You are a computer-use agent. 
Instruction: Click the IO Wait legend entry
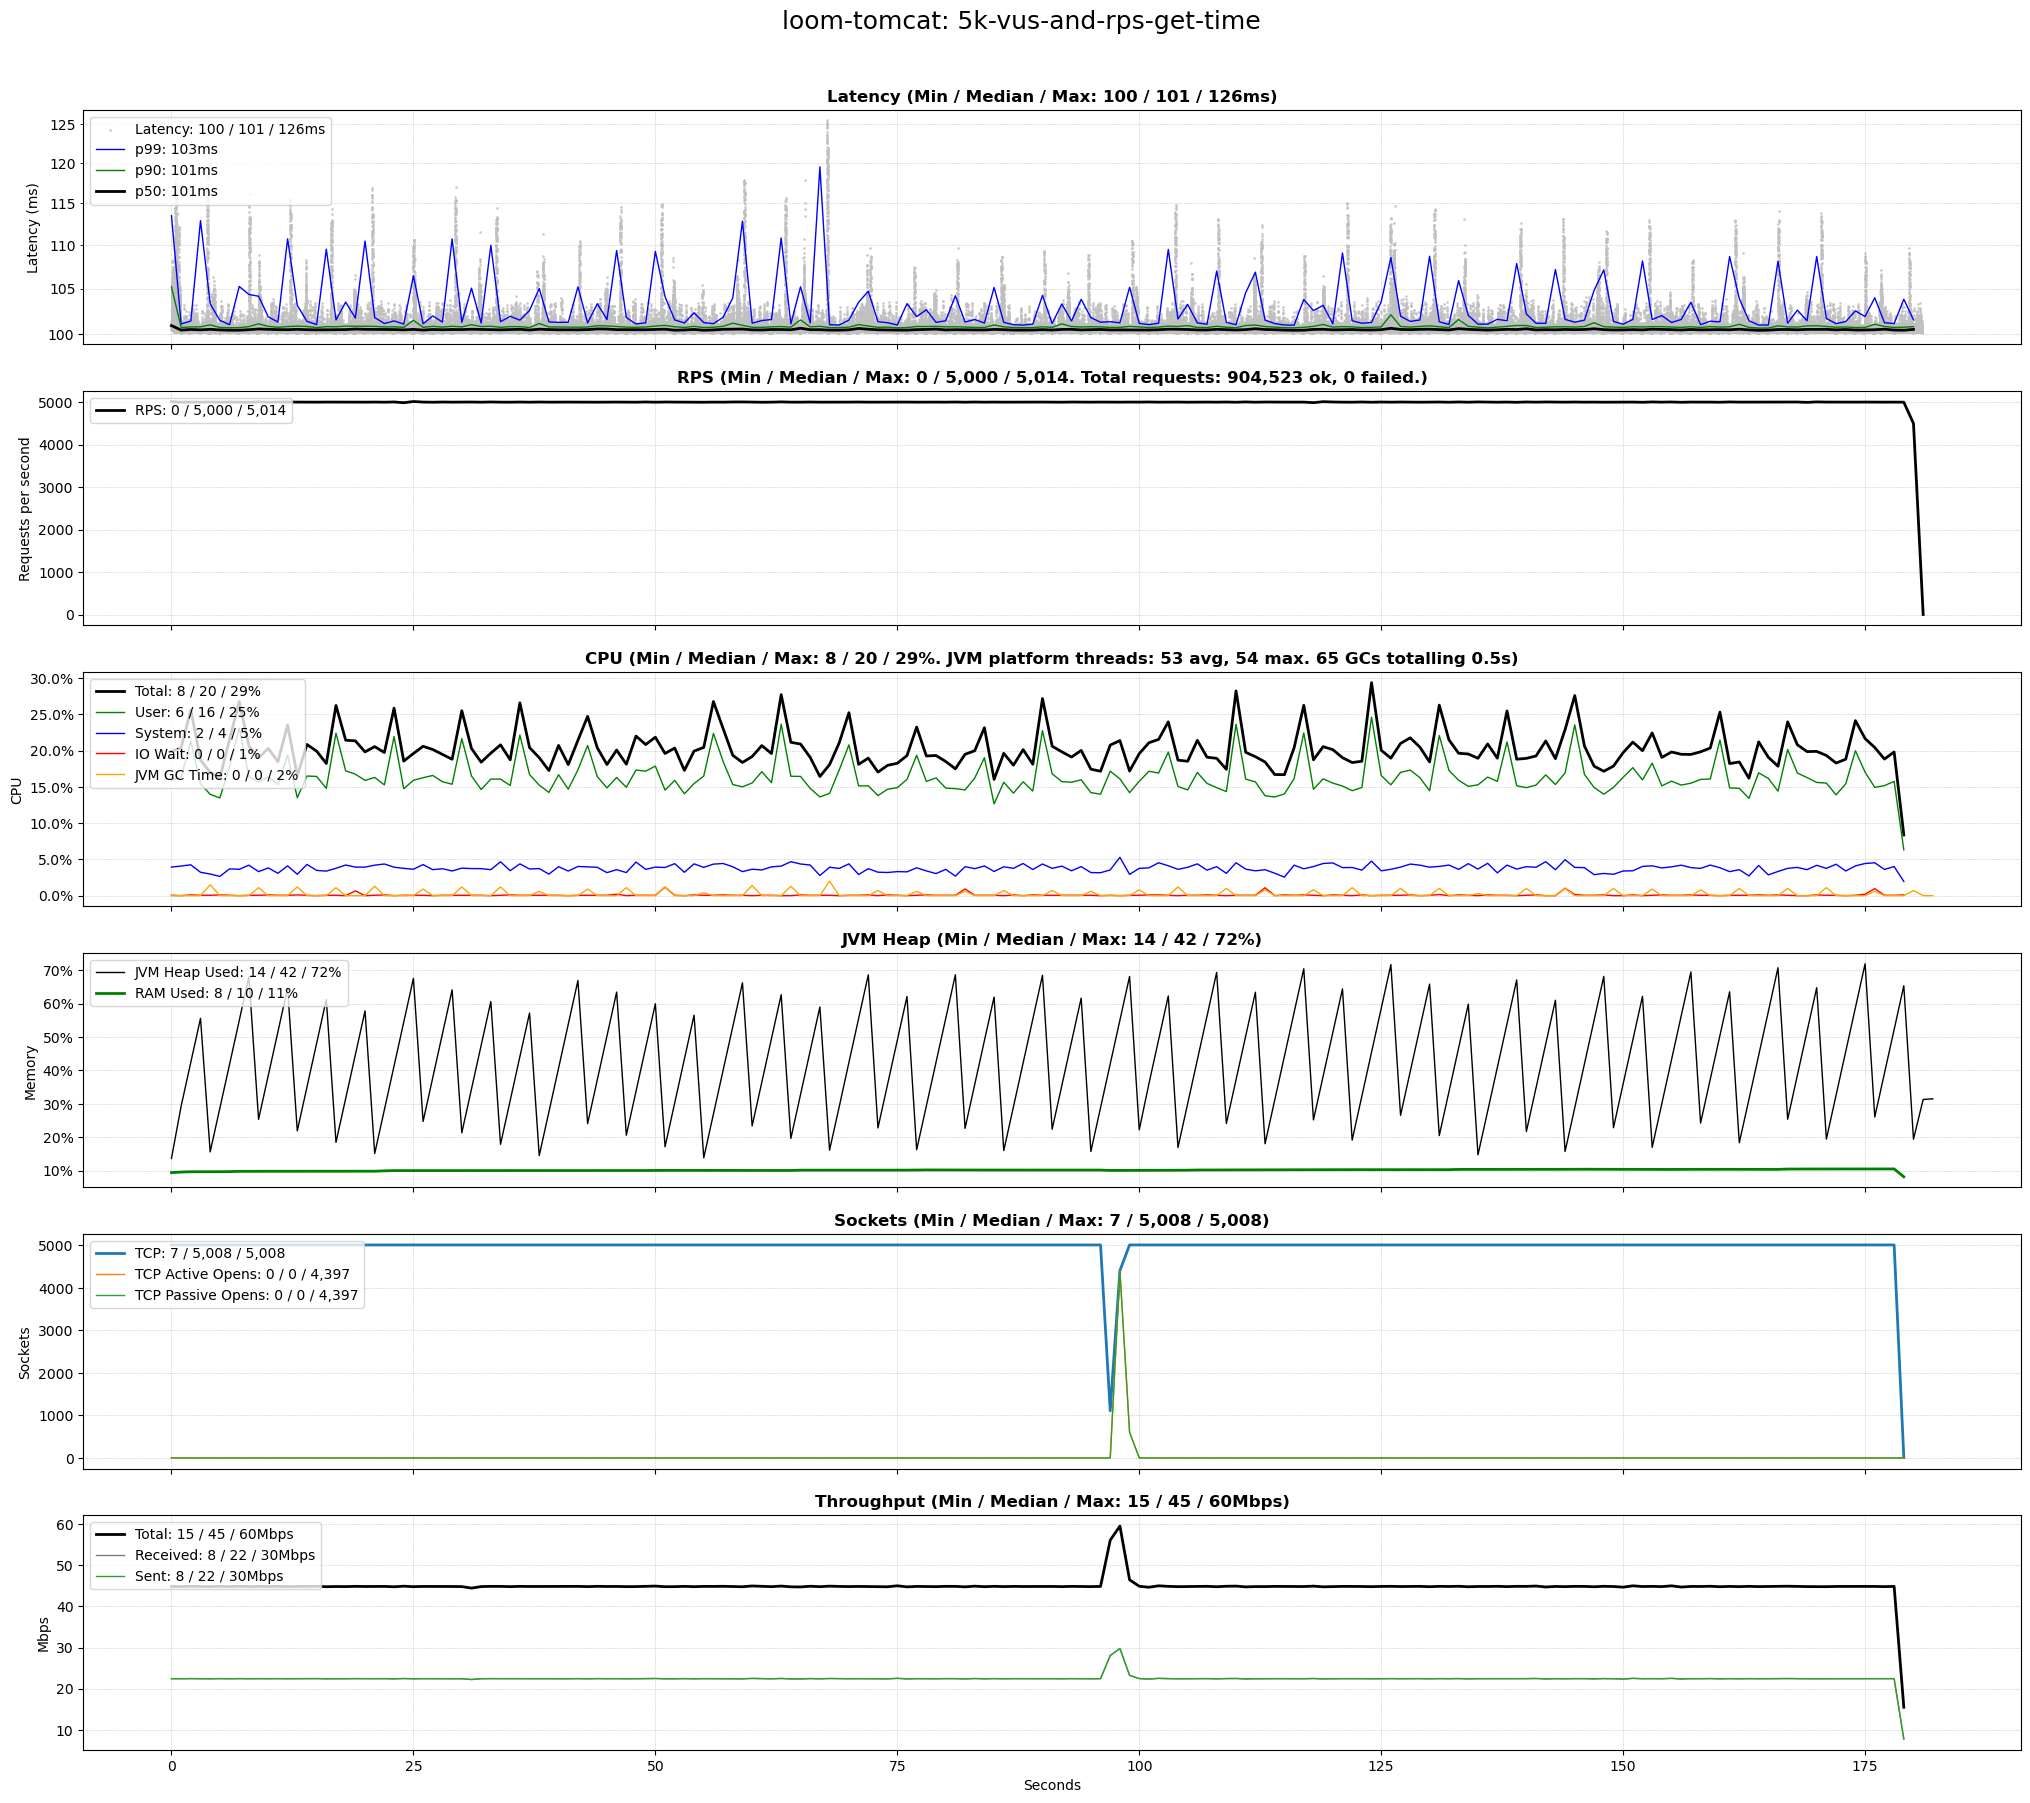(197, 755)
